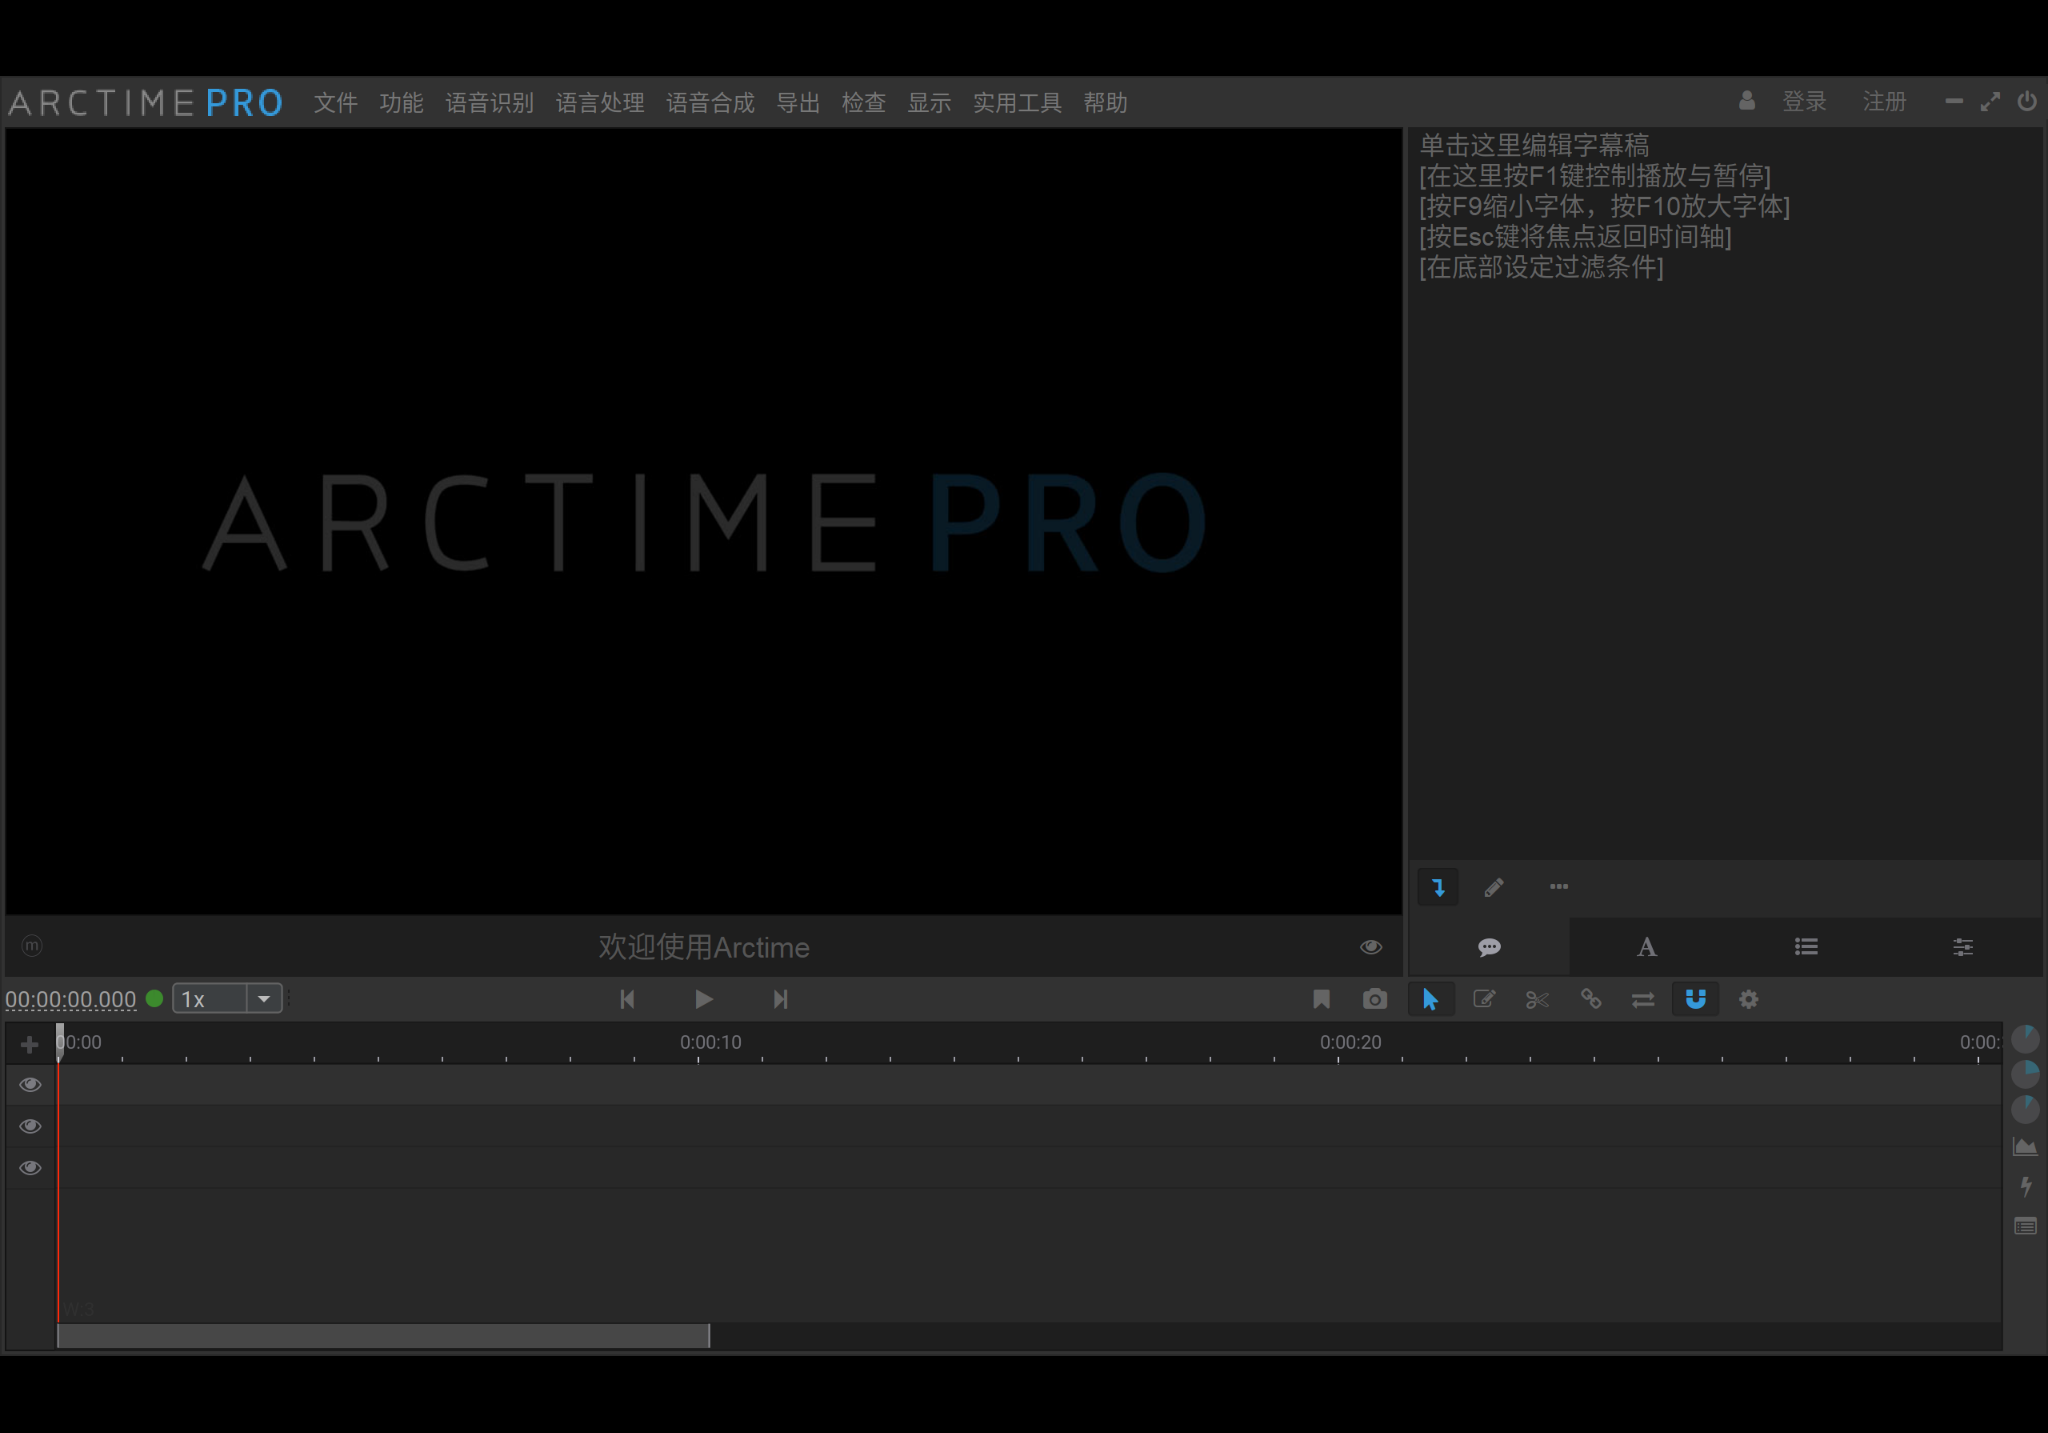The height and width of the screenshot is (1433, 2048).
Task: Take a snapshot with the camera icon
Action: (1375, 999)
